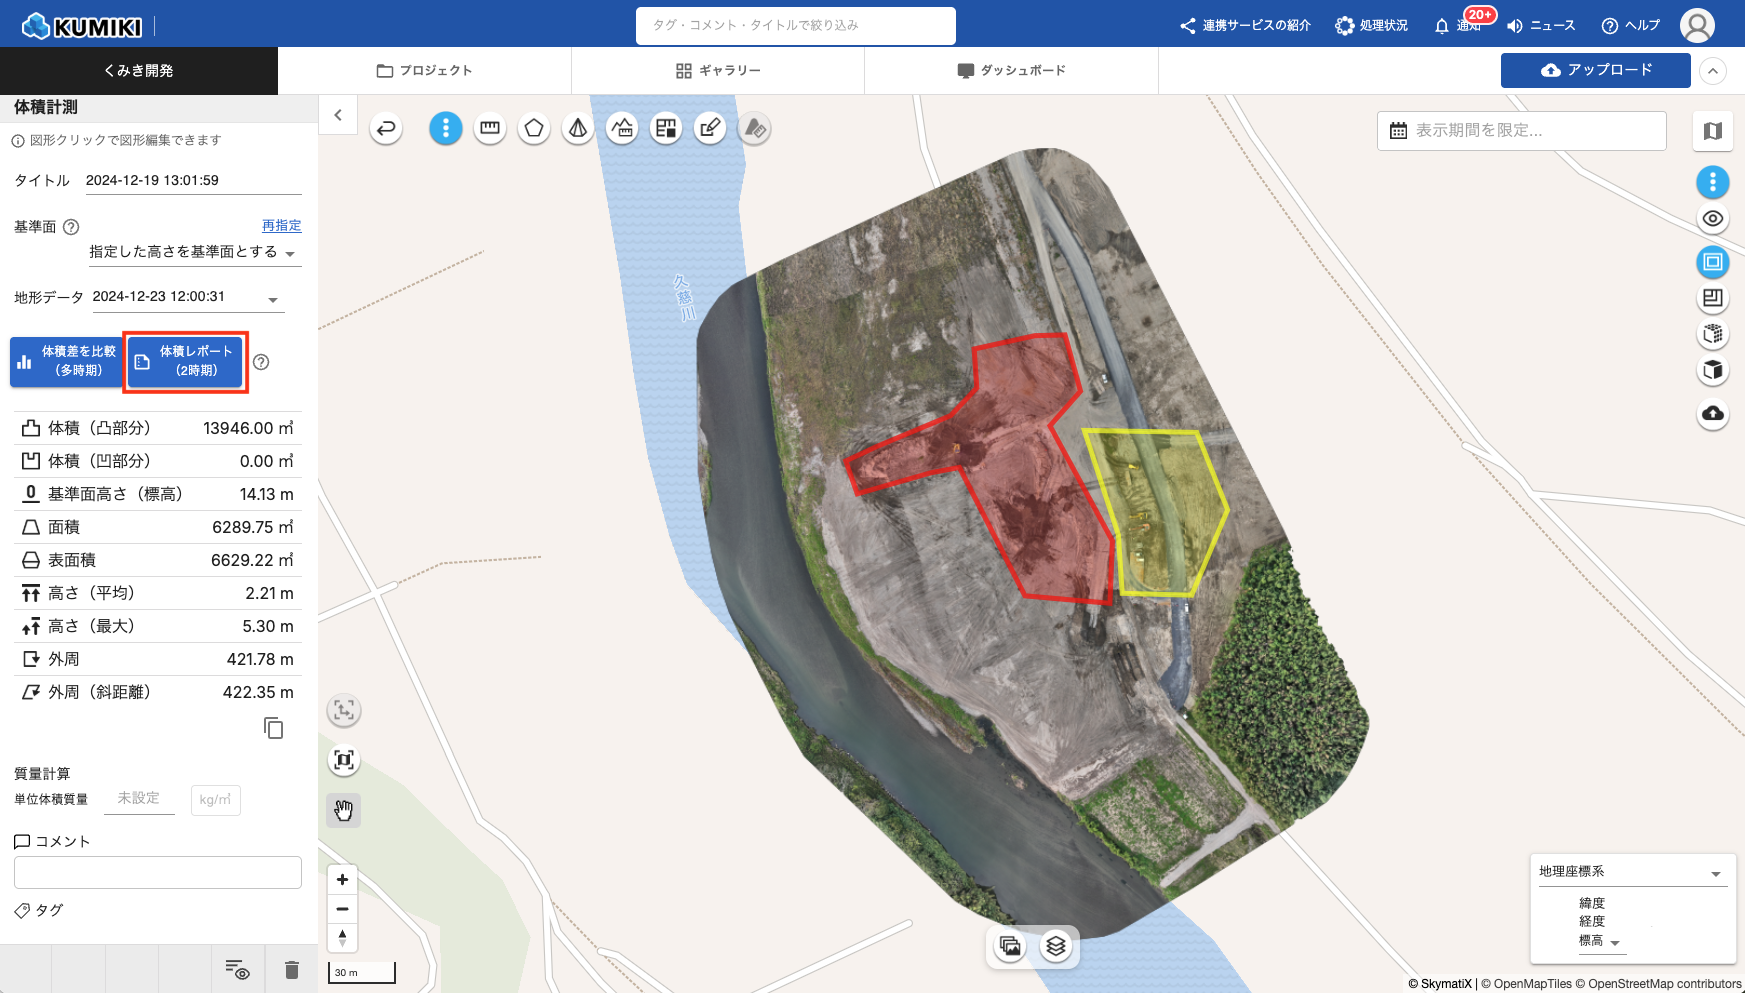Delete the measurement with the trash icon
The width and height of the screenshot is (1745, 993).
[x=292, y=970]
